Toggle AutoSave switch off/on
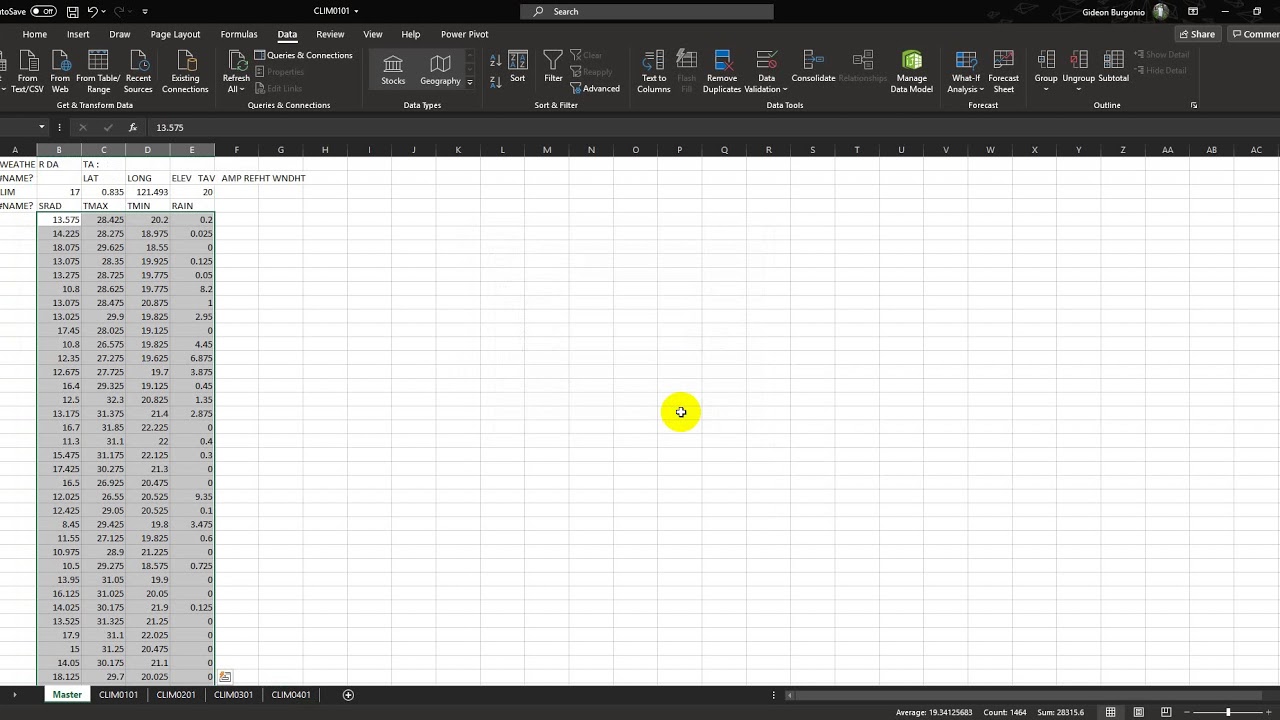Viewport: 1280px width, 720px height. click(x=43, y=11)
